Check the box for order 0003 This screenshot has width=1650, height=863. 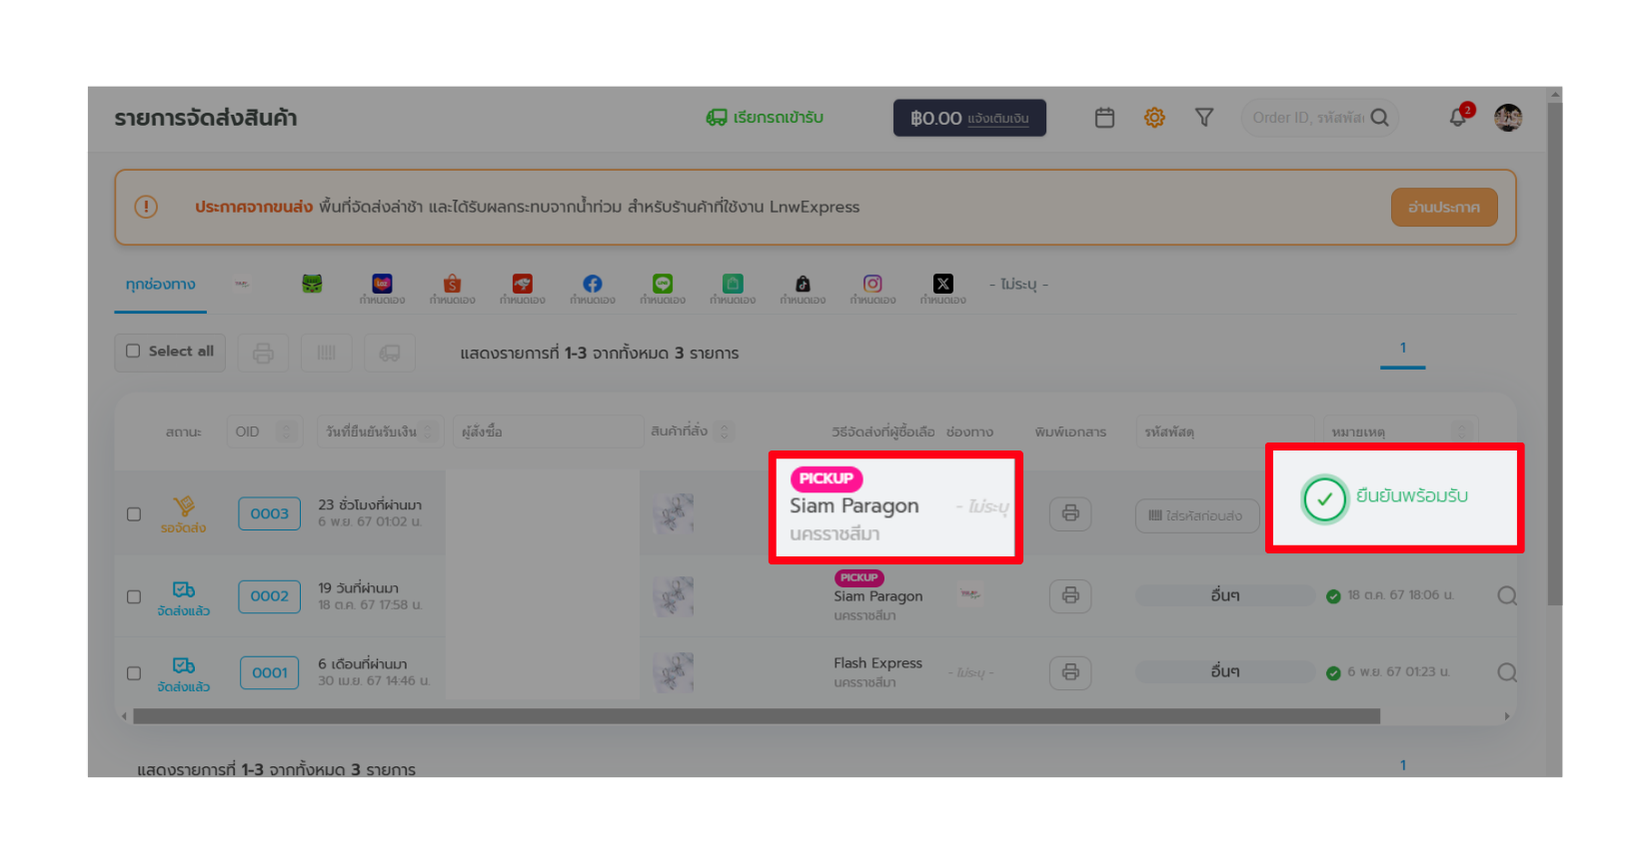coord(134,514)
